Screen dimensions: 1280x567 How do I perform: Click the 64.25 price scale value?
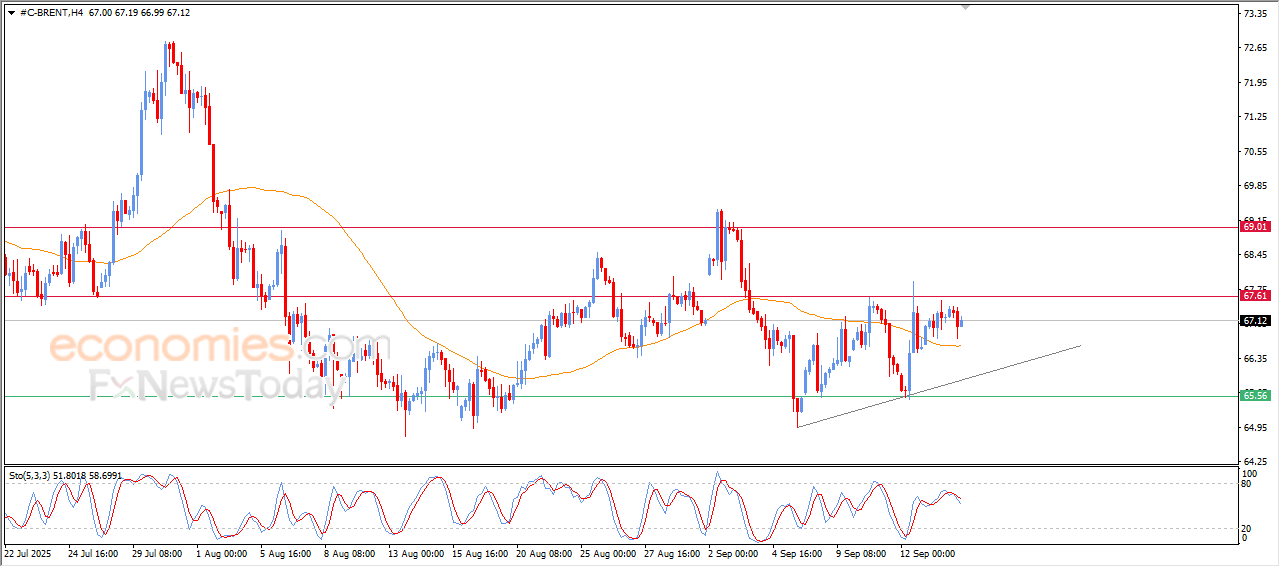(x=1256, y=462)
